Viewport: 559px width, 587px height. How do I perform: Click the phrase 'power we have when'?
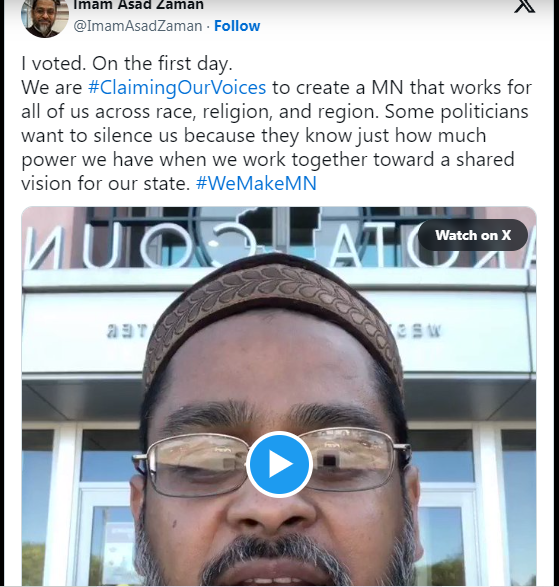(114, 159)
